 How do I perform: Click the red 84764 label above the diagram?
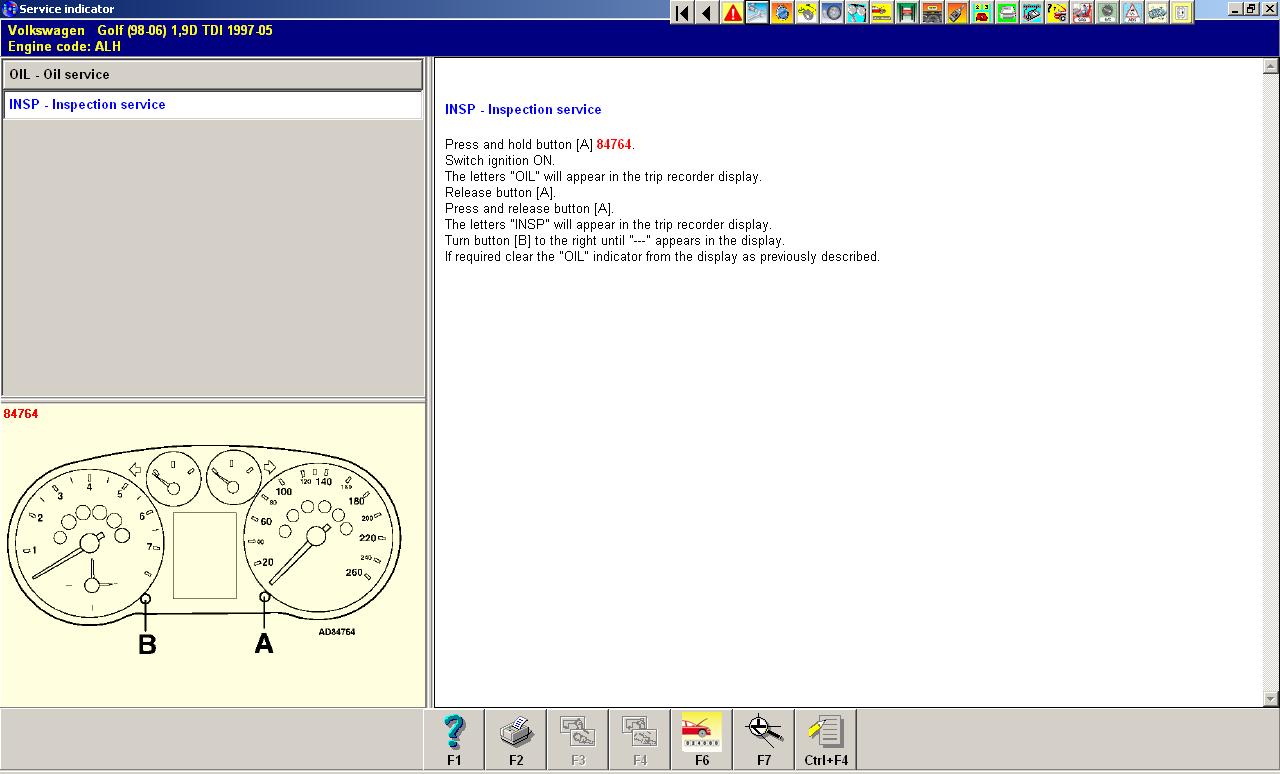point(21,414)
